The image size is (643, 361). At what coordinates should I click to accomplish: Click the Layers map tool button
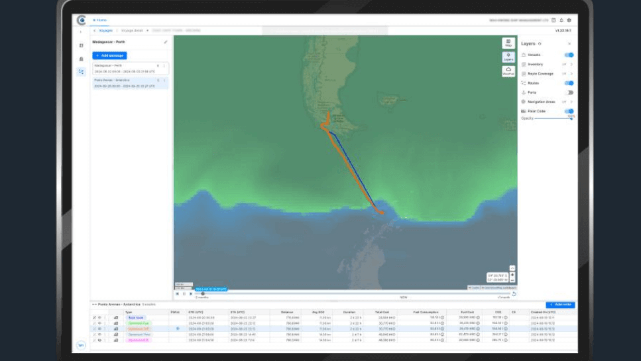coord(508,57)
